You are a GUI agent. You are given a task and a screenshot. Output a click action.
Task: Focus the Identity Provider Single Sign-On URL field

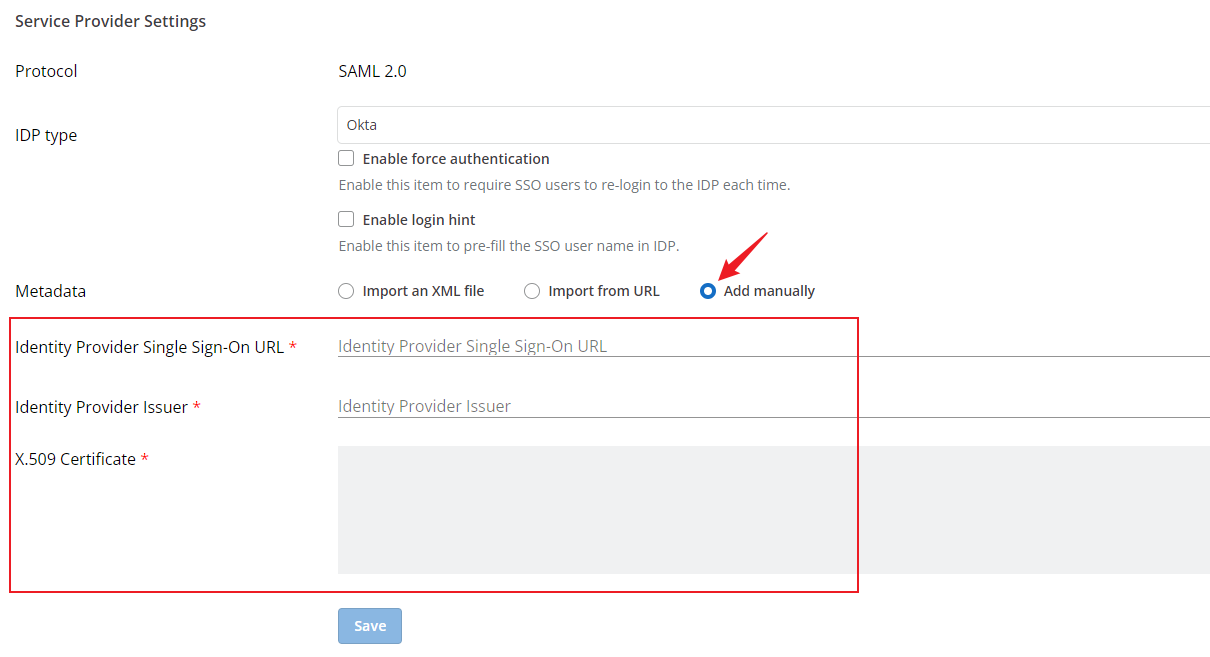774,346
